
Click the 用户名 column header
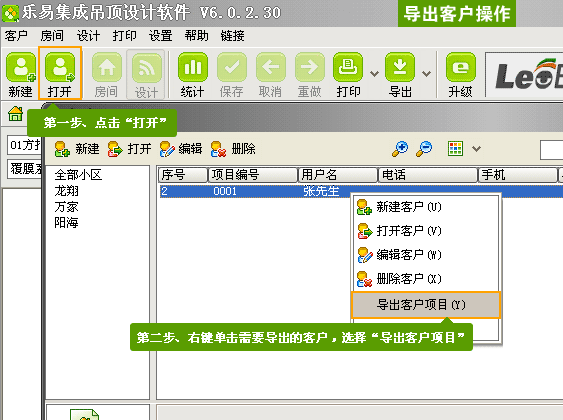pos(338,175)
